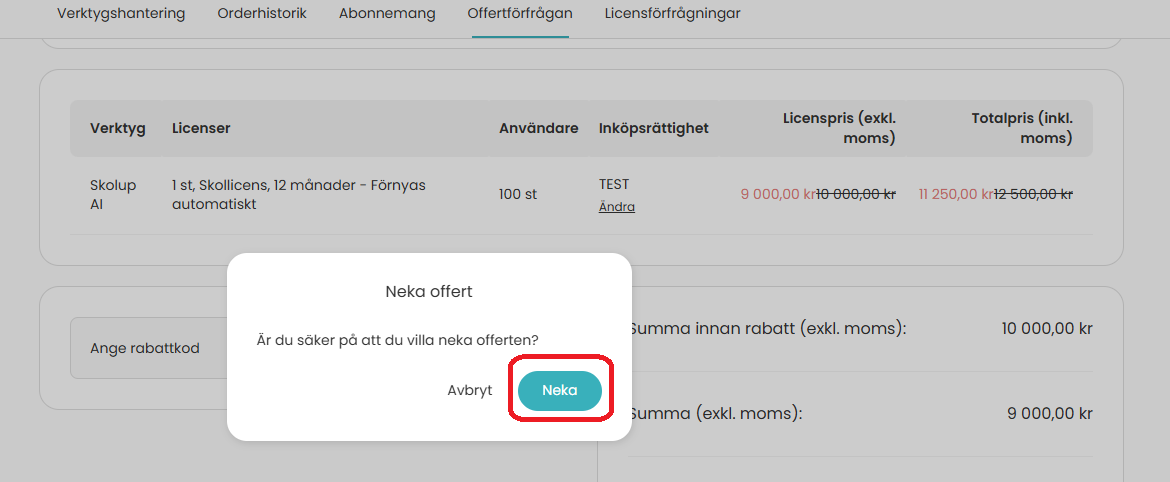Open the Licensförfrågningar tab
This screenshot has width=1170, height=482.
tap(672, 13)
